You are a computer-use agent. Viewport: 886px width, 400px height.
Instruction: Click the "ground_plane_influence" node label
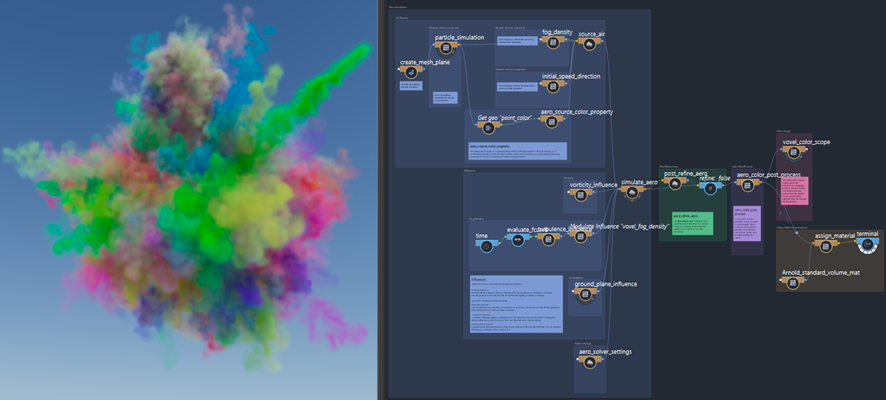606,284
